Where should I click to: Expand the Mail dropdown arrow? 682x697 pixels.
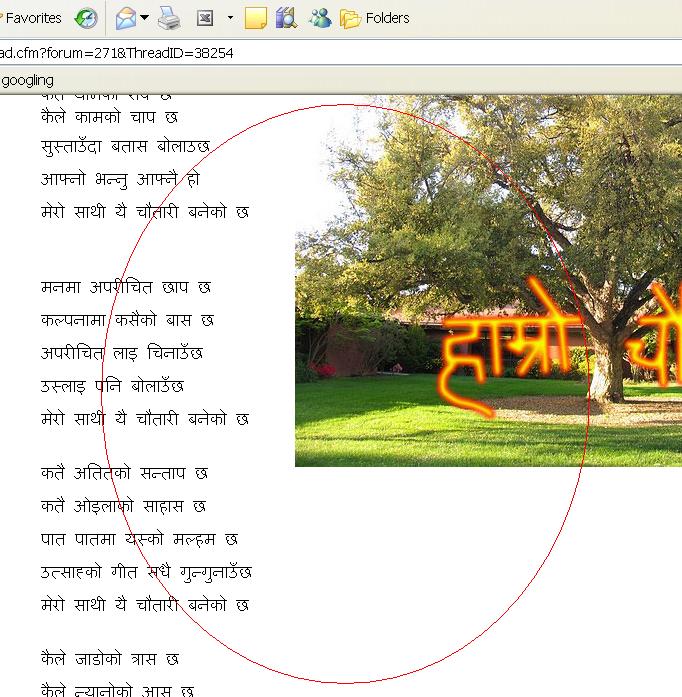click(x=145, y=18)
